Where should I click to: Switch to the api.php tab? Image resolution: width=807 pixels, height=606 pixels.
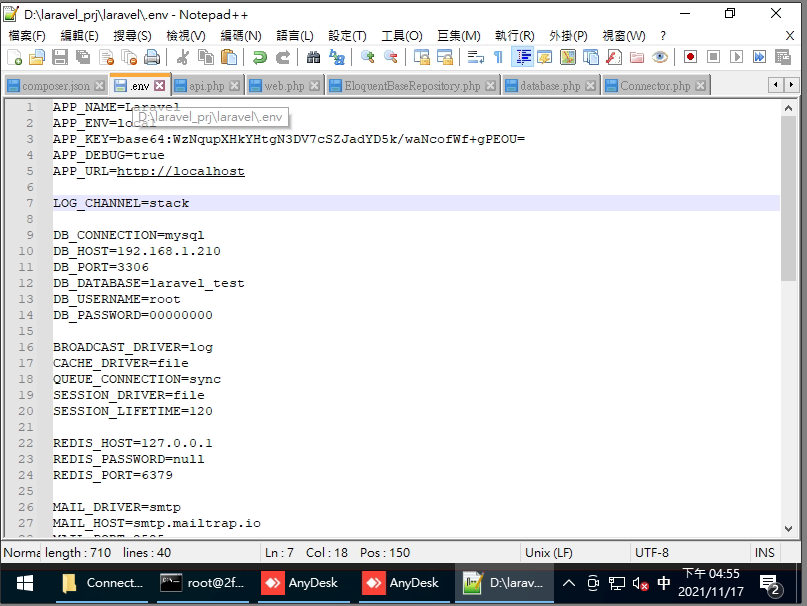click(206, 86)
